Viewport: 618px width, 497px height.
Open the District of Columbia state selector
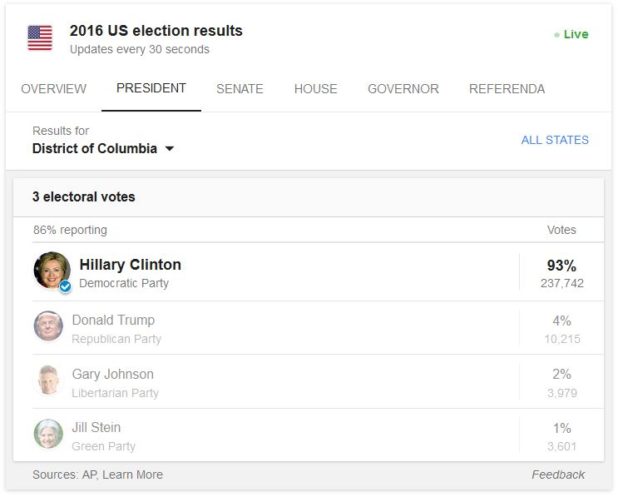(x=103, y=149)
